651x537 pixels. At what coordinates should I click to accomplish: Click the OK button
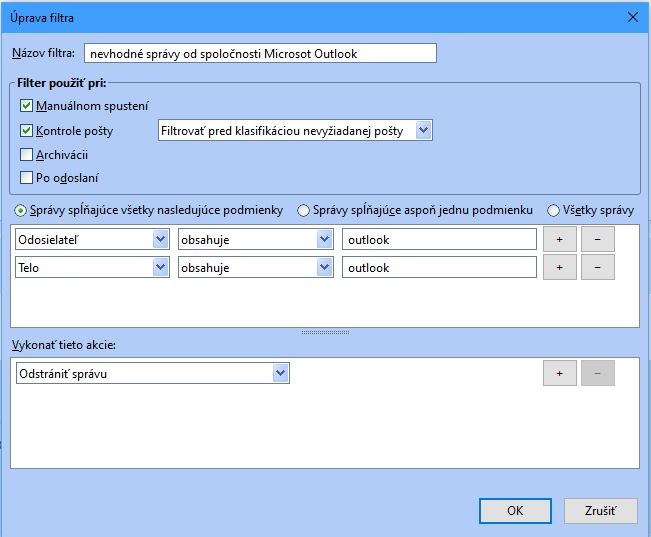pos(515,510)
